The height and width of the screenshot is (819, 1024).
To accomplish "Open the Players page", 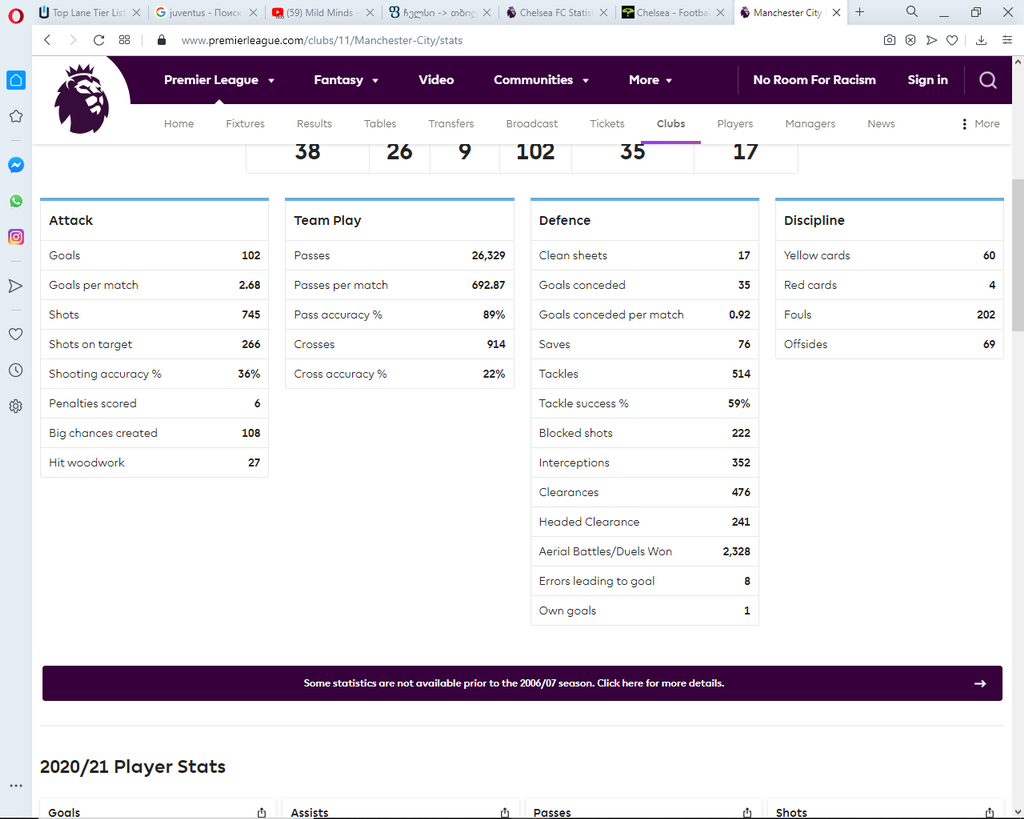I will (735, 123).
